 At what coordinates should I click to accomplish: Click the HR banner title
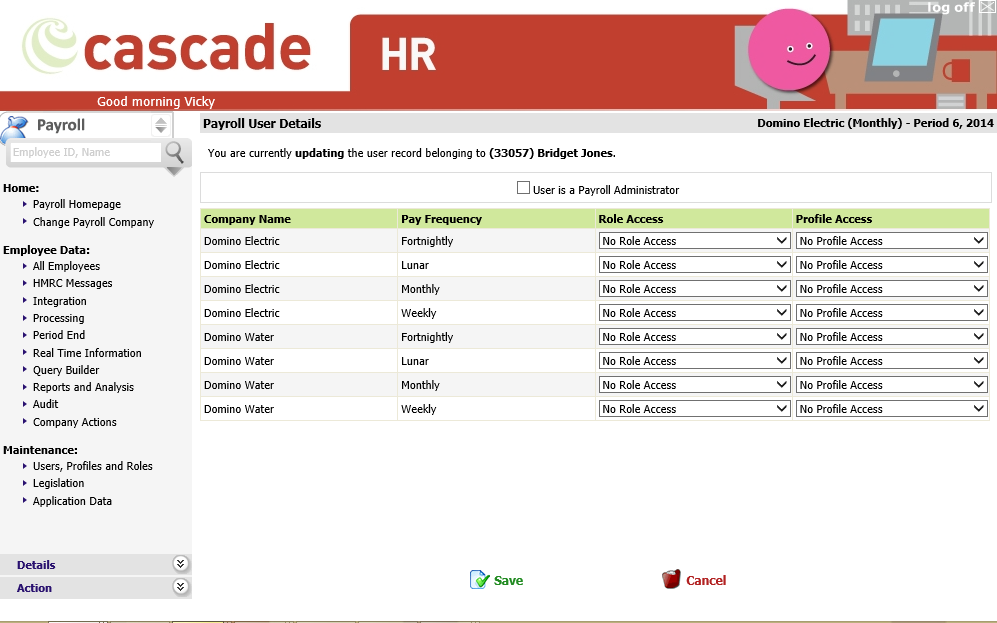408,55
